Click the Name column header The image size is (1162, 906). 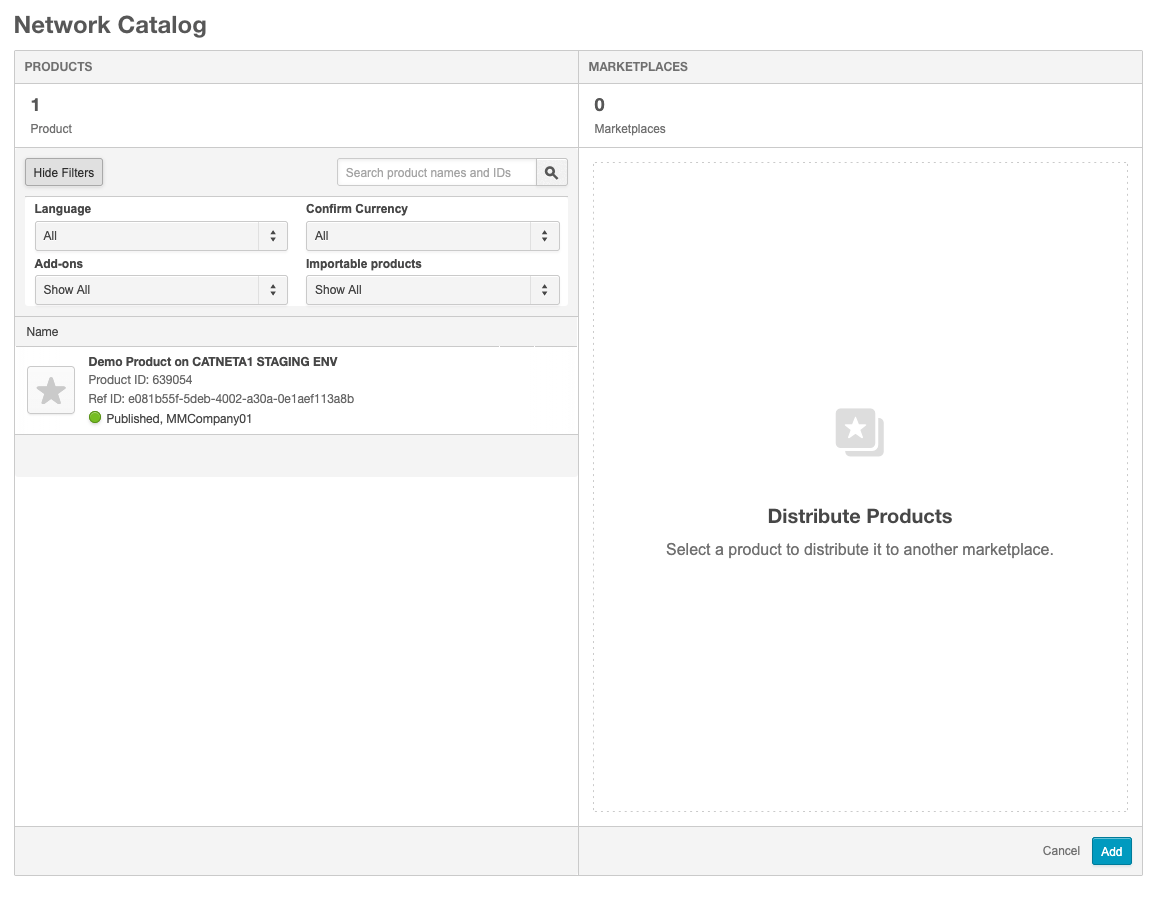coord(43,332)
